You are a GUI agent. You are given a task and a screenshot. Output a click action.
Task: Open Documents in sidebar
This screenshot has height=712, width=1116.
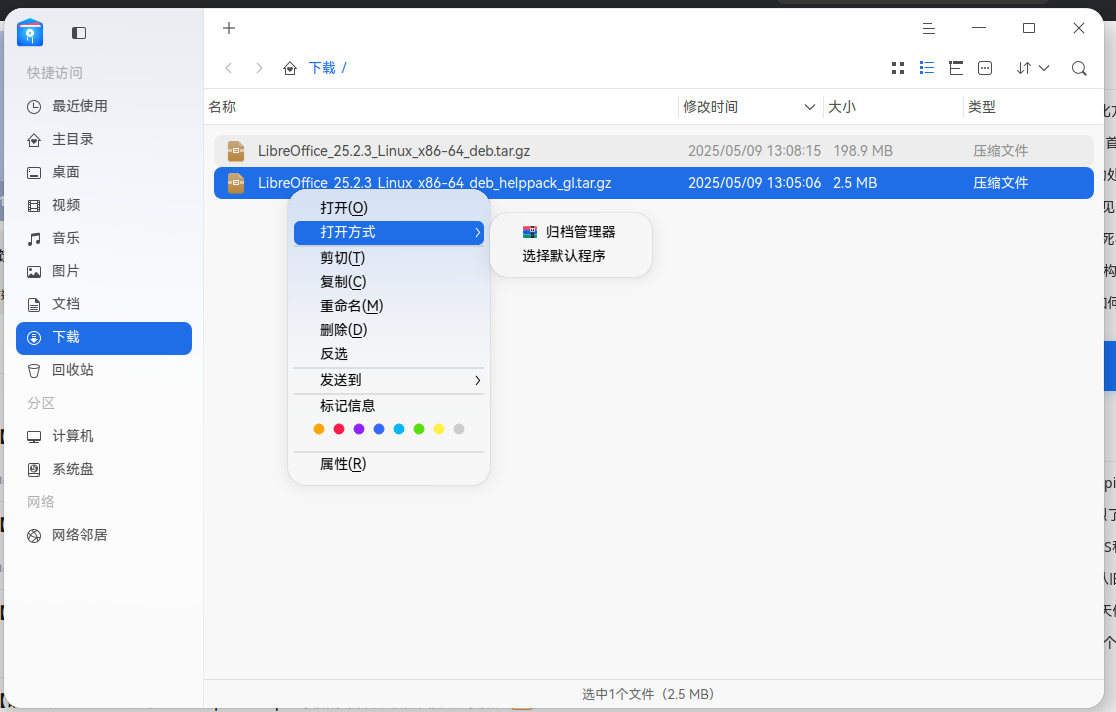pyautogui.click(x=104, y=304)
